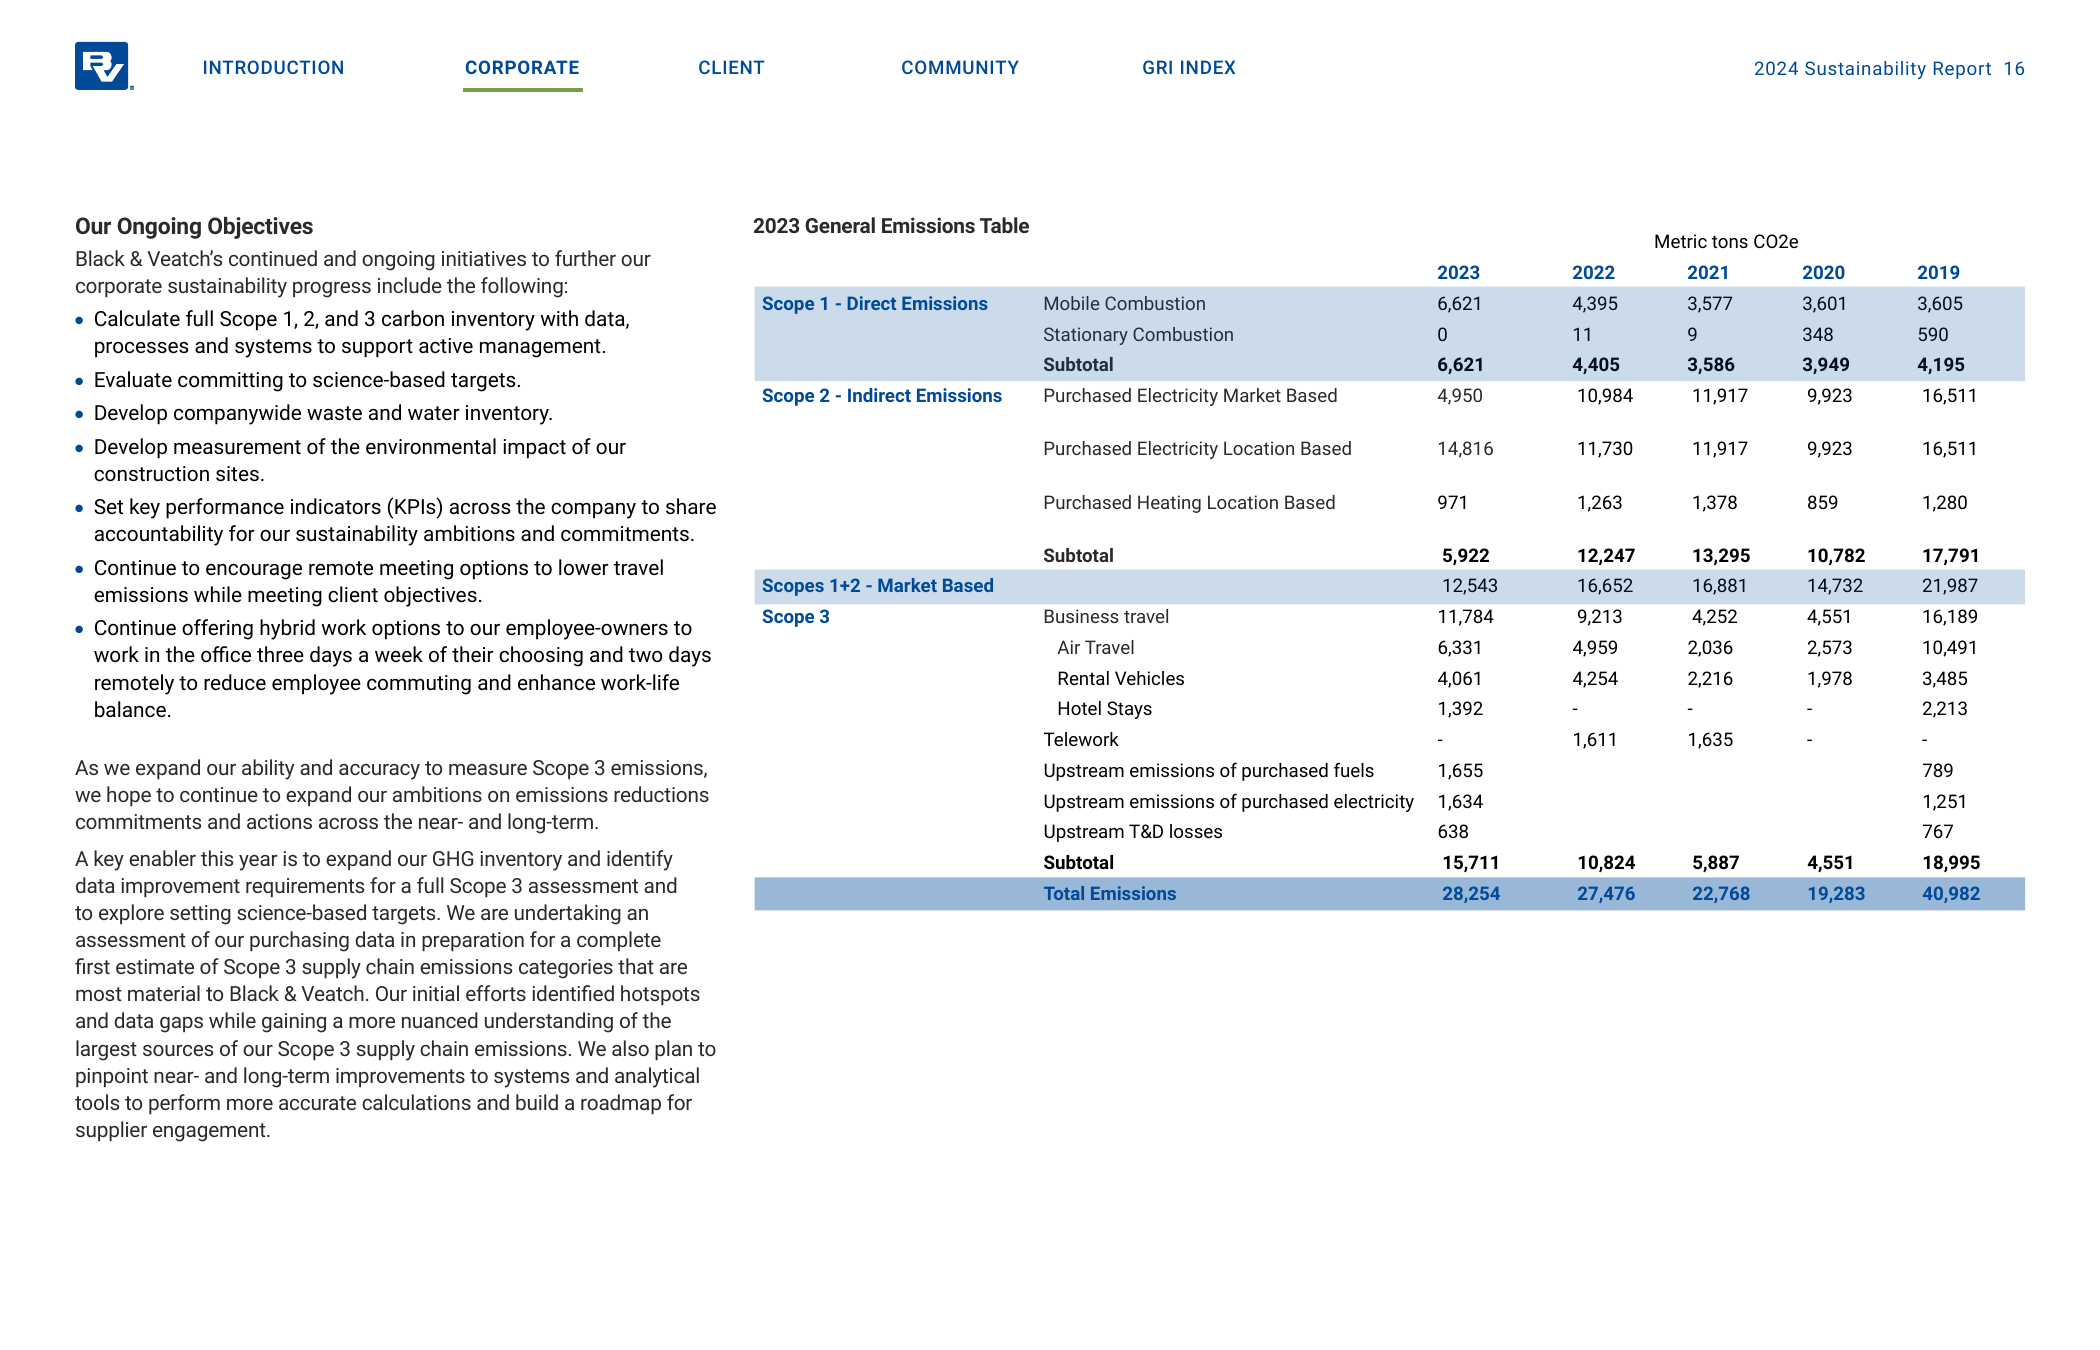This screenshot has width=2100, height=1350.
Task: Open the INTRODUCTION section tab
Action: click(273, 68)
